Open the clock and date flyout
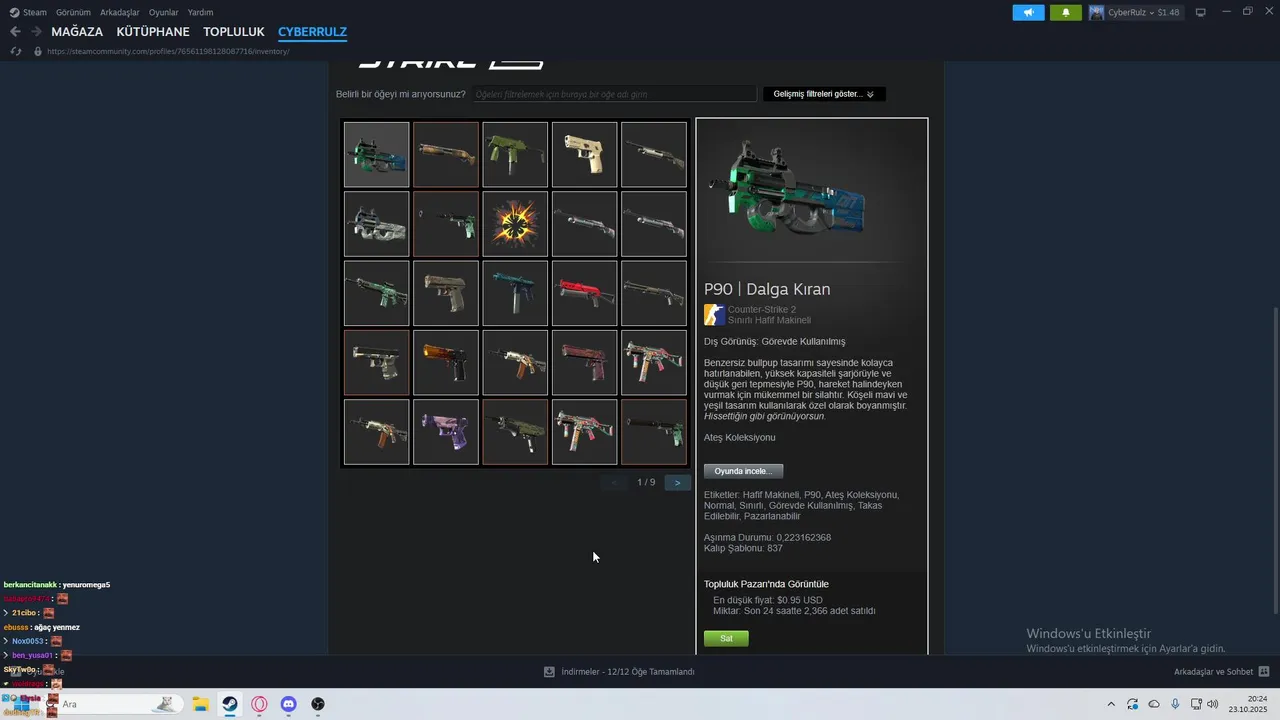Viewport: 1280px width, 720px height. click(1250, 704)
